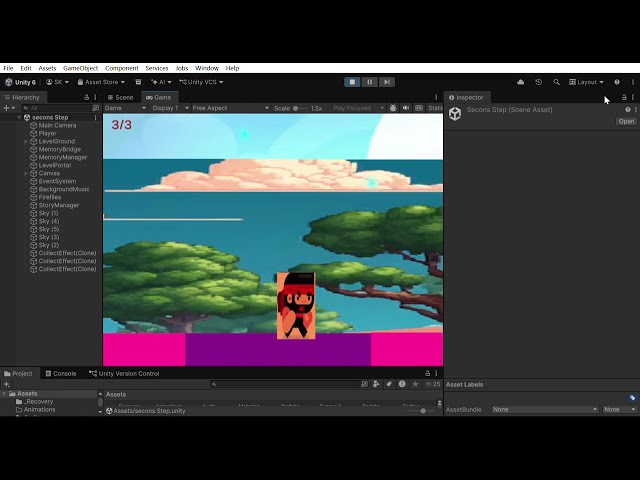This screenshot has width=640, height=480.
Task: Open the Help menu
Action: (x=232, y=68)
